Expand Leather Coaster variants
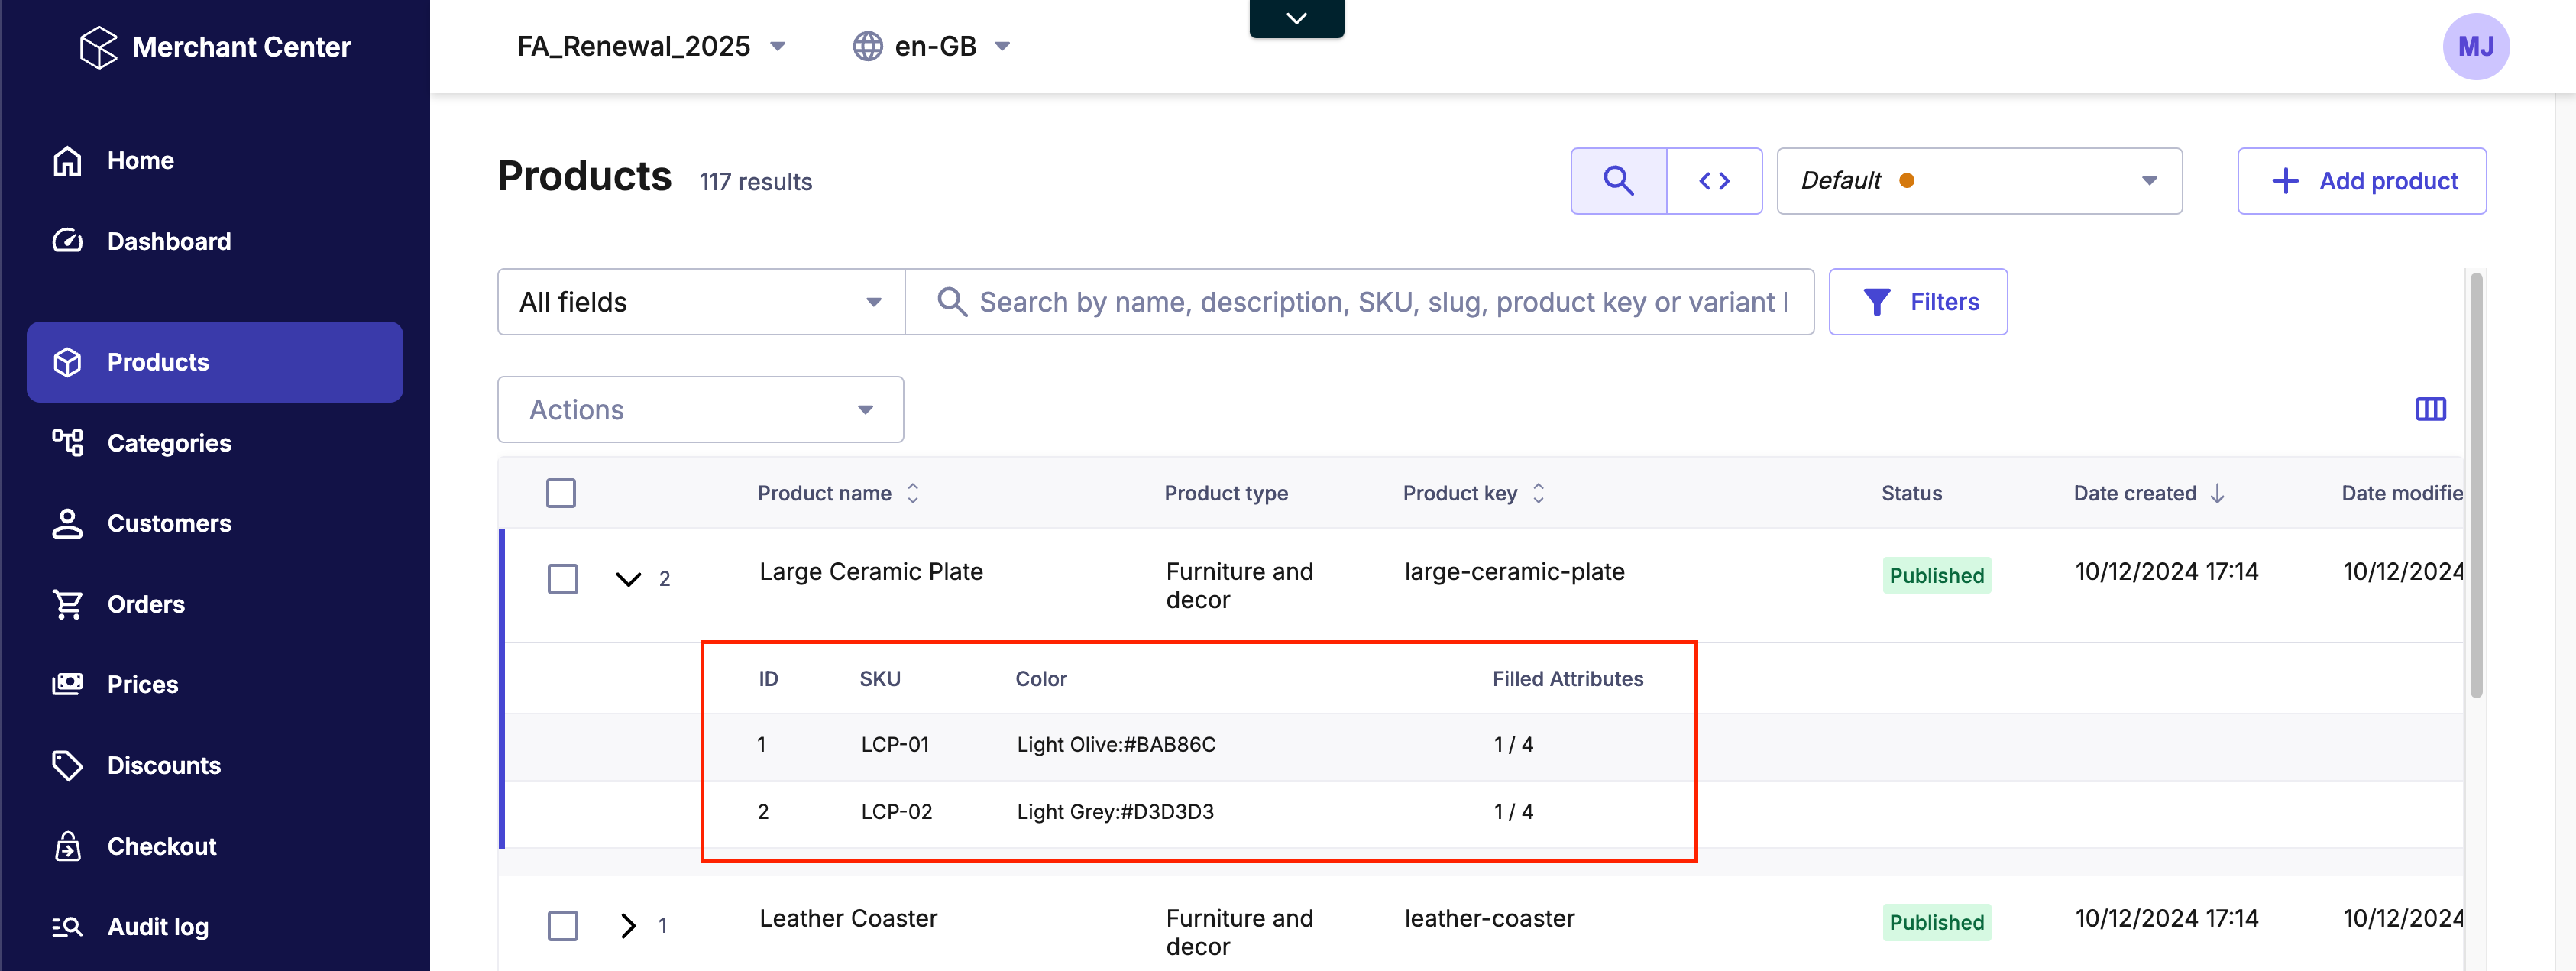 [x=628, y=925]
